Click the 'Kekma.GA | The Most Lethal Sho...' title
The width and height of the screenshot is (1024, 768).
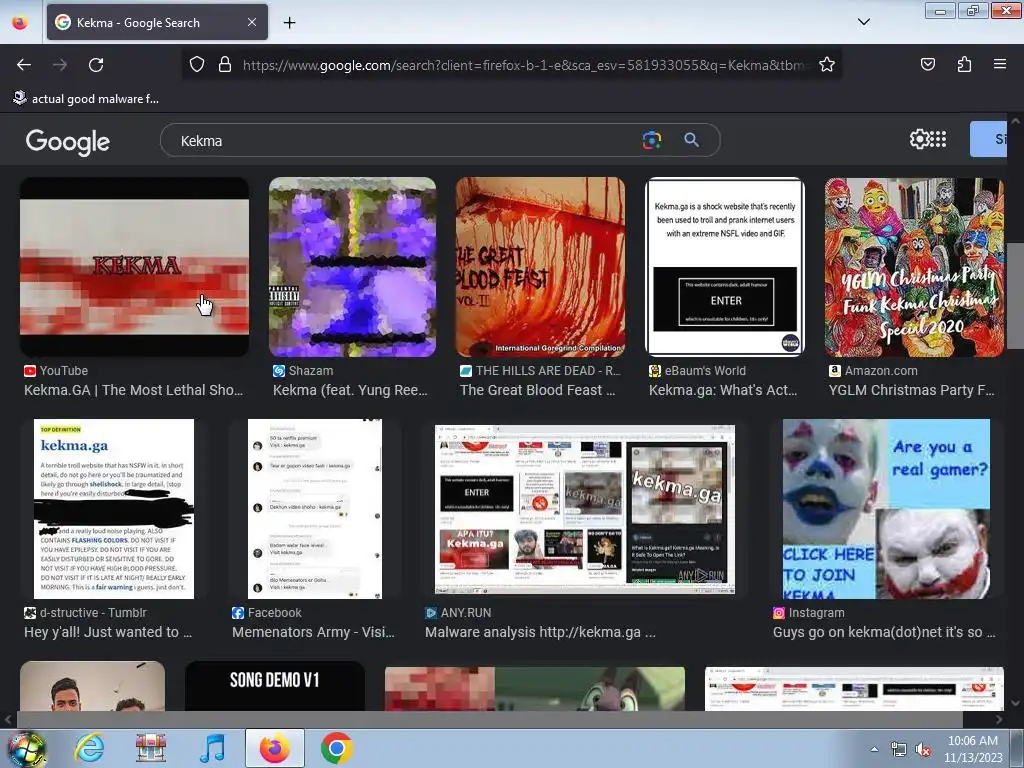[x=133, y=390]
